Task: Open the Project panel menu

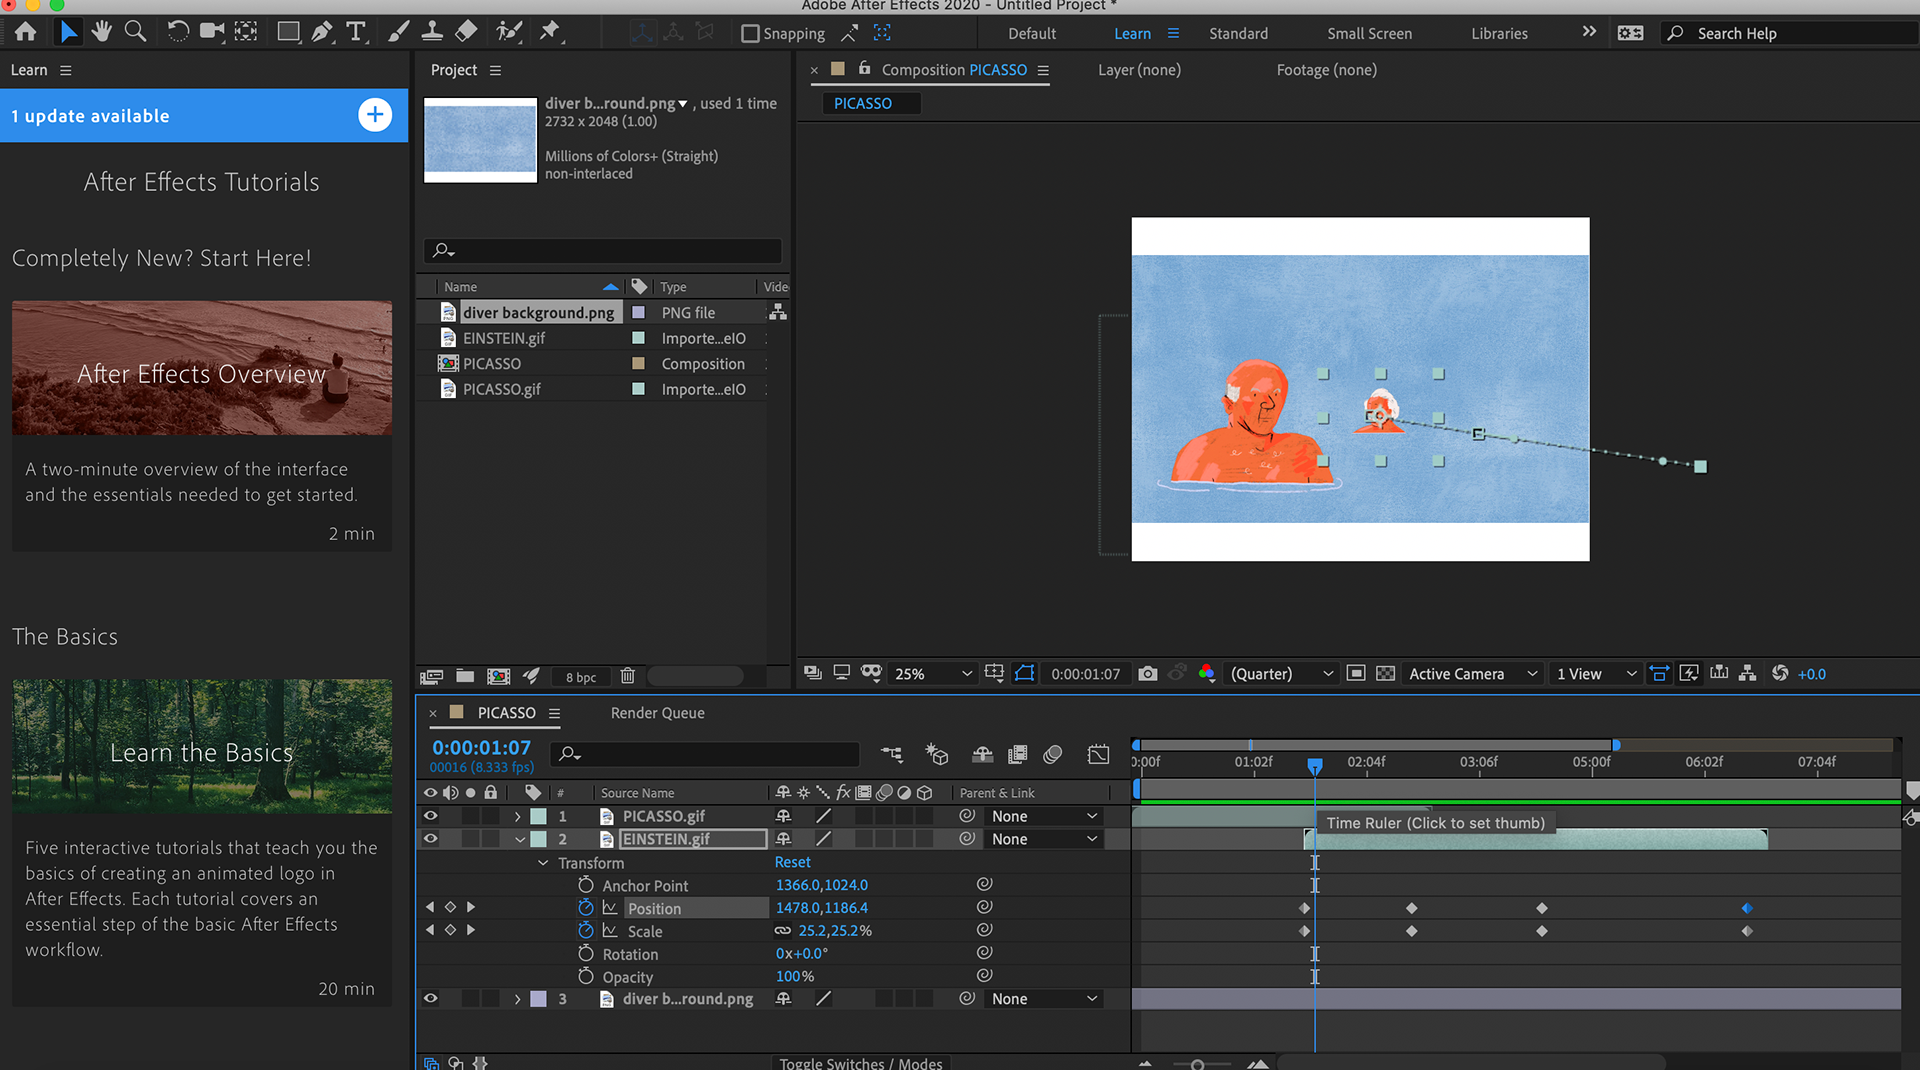Action: coord(495,70)
